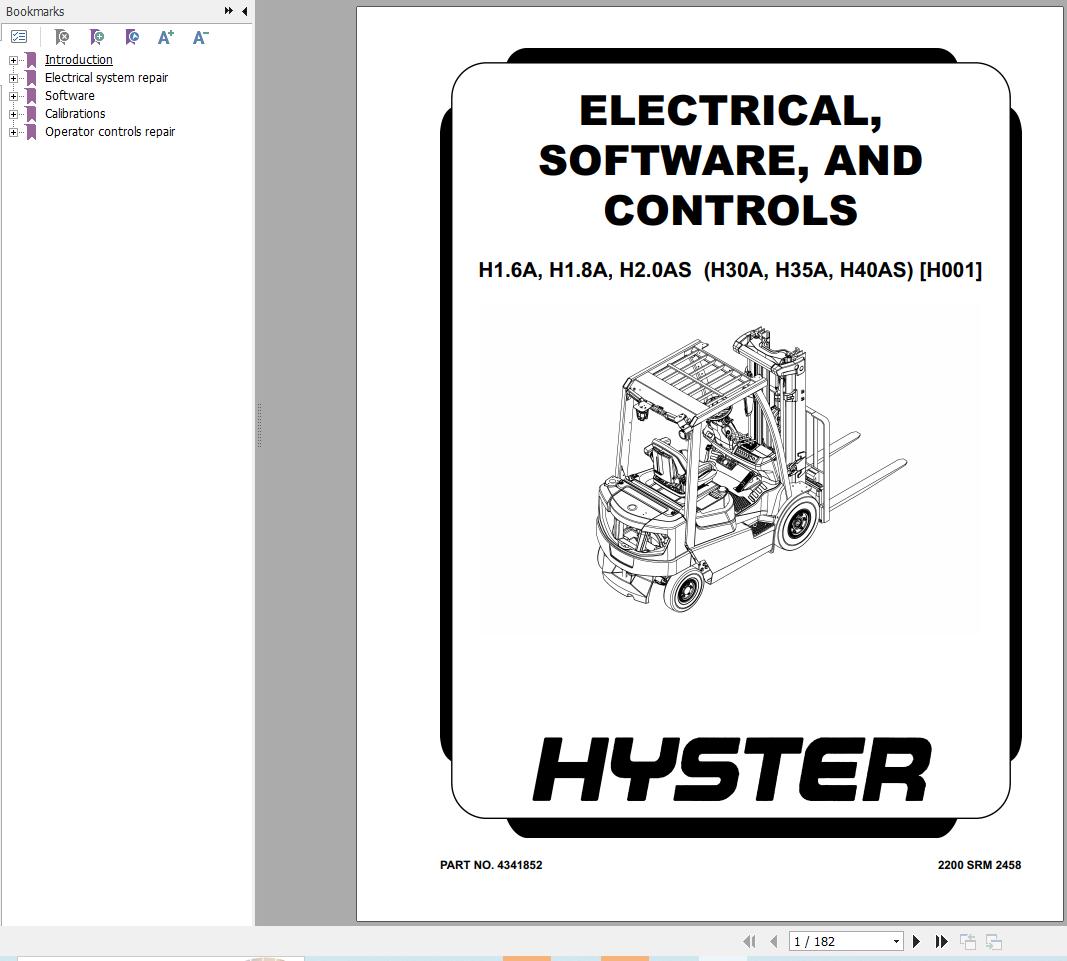Increase bookmark font size with A+
The image size is (1067, 961).
click(166, 37)
